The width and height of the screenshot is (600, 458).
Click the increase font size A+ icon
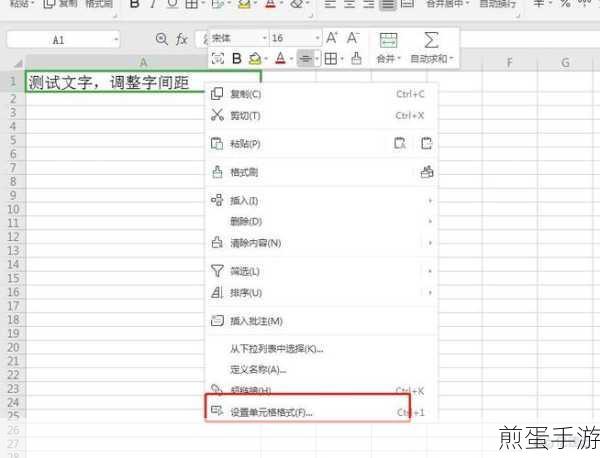(x=331, y=38)
